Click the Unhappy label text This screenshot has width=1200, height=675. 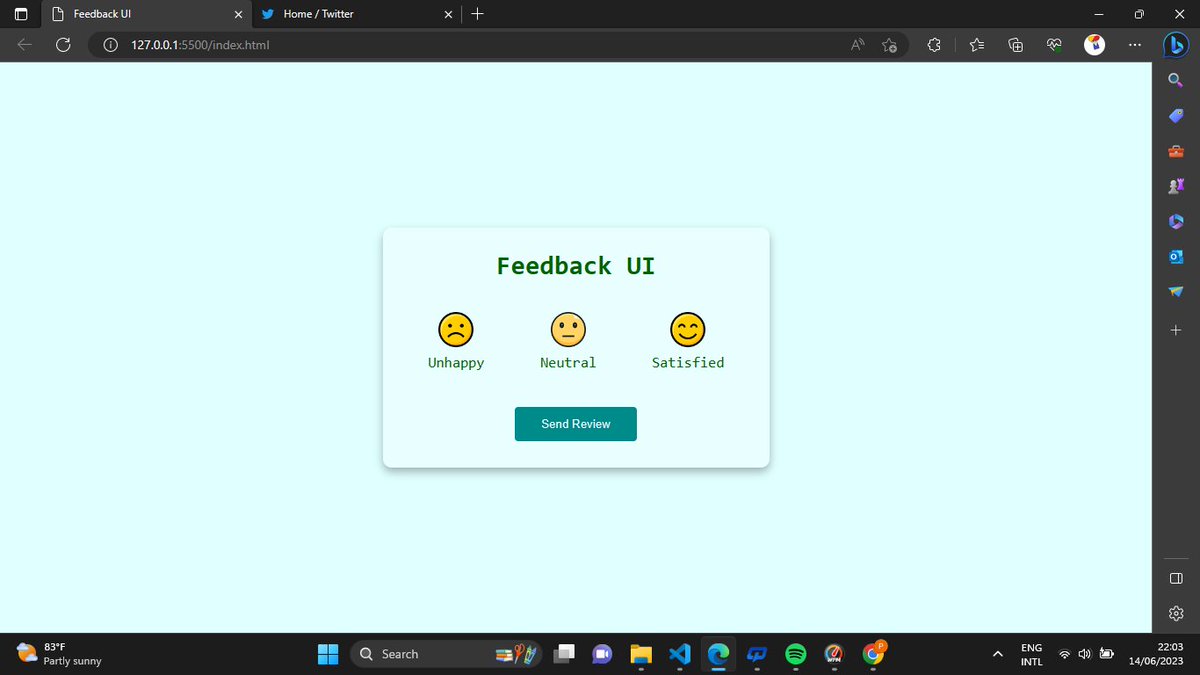(456, 363)
